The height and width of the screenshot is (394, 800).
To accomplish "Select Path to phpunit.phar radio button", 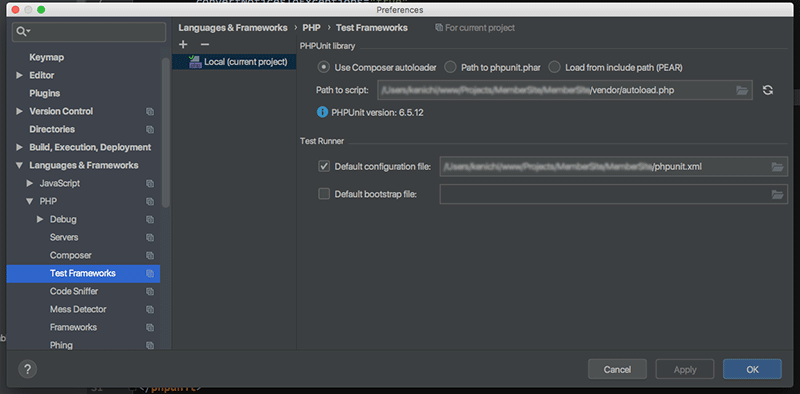I will [x=450, y=67].
